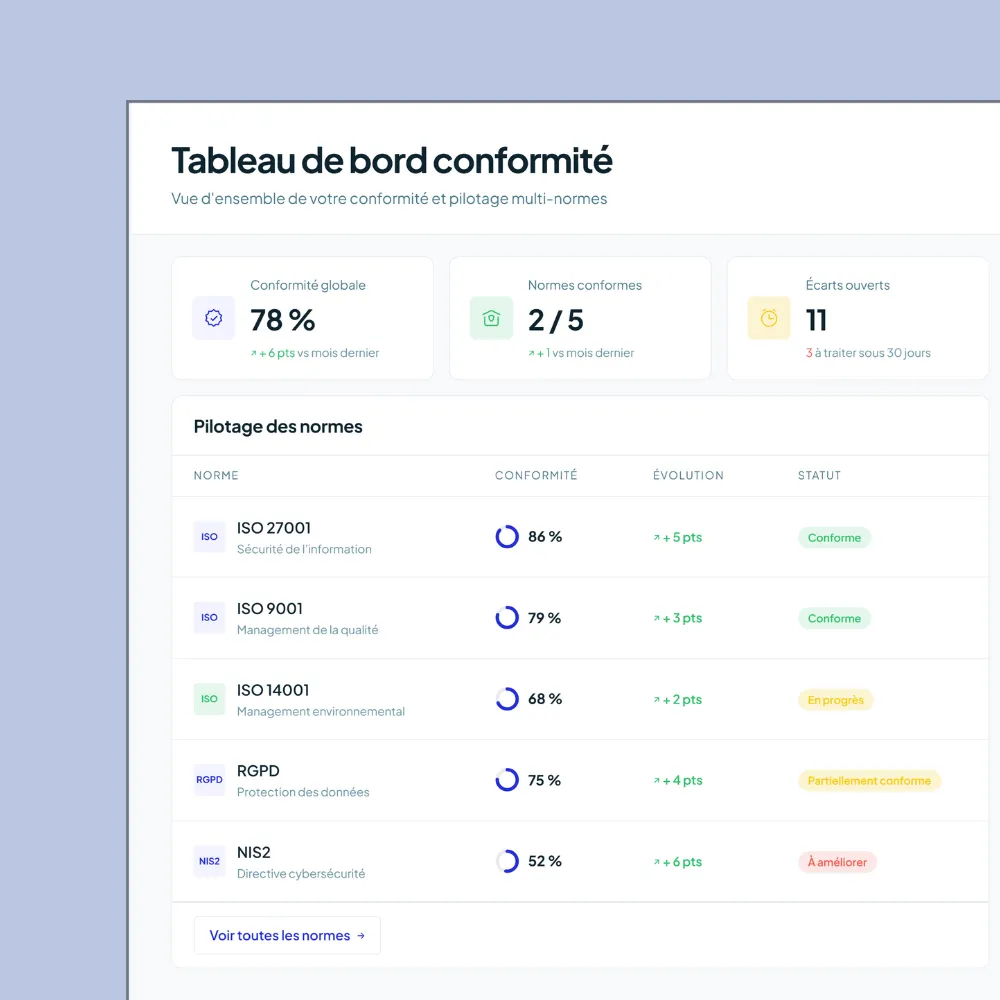Select the green ISO badge beside ISO 14001
Viewport: 1000px width, 1000px height.
209,699
